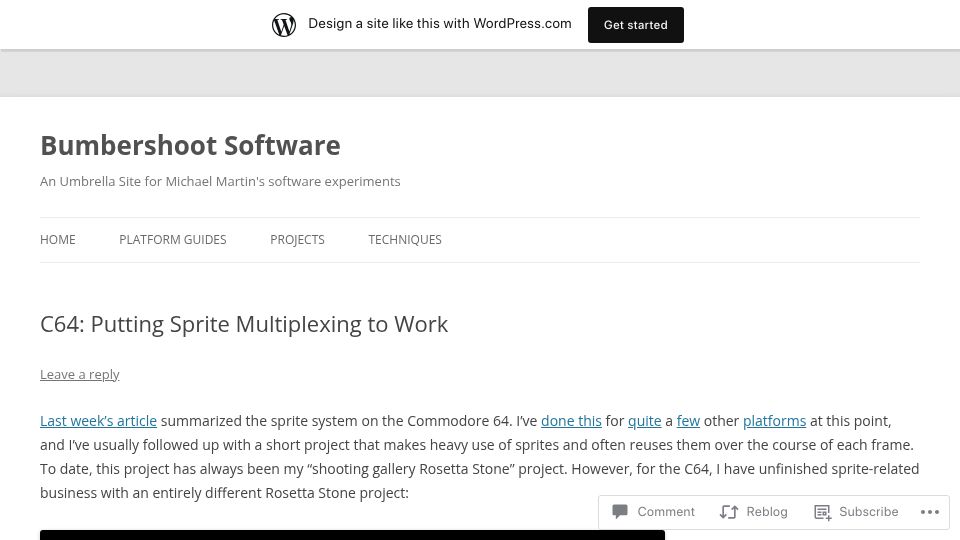Follow the 'done this' link
The image size is (960, 540).
pos(571,421)
